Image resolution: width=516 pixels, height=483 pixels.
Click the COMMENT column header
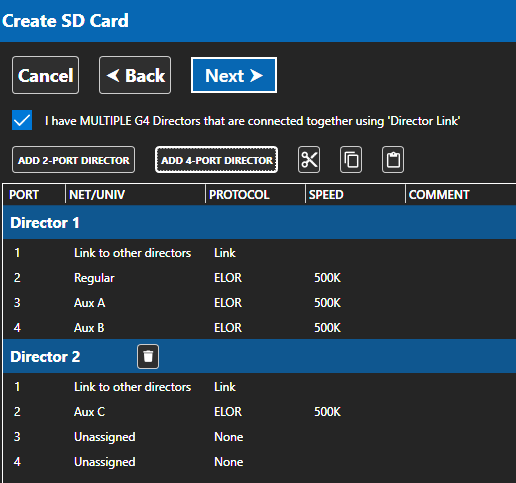(x=439, y=195)
